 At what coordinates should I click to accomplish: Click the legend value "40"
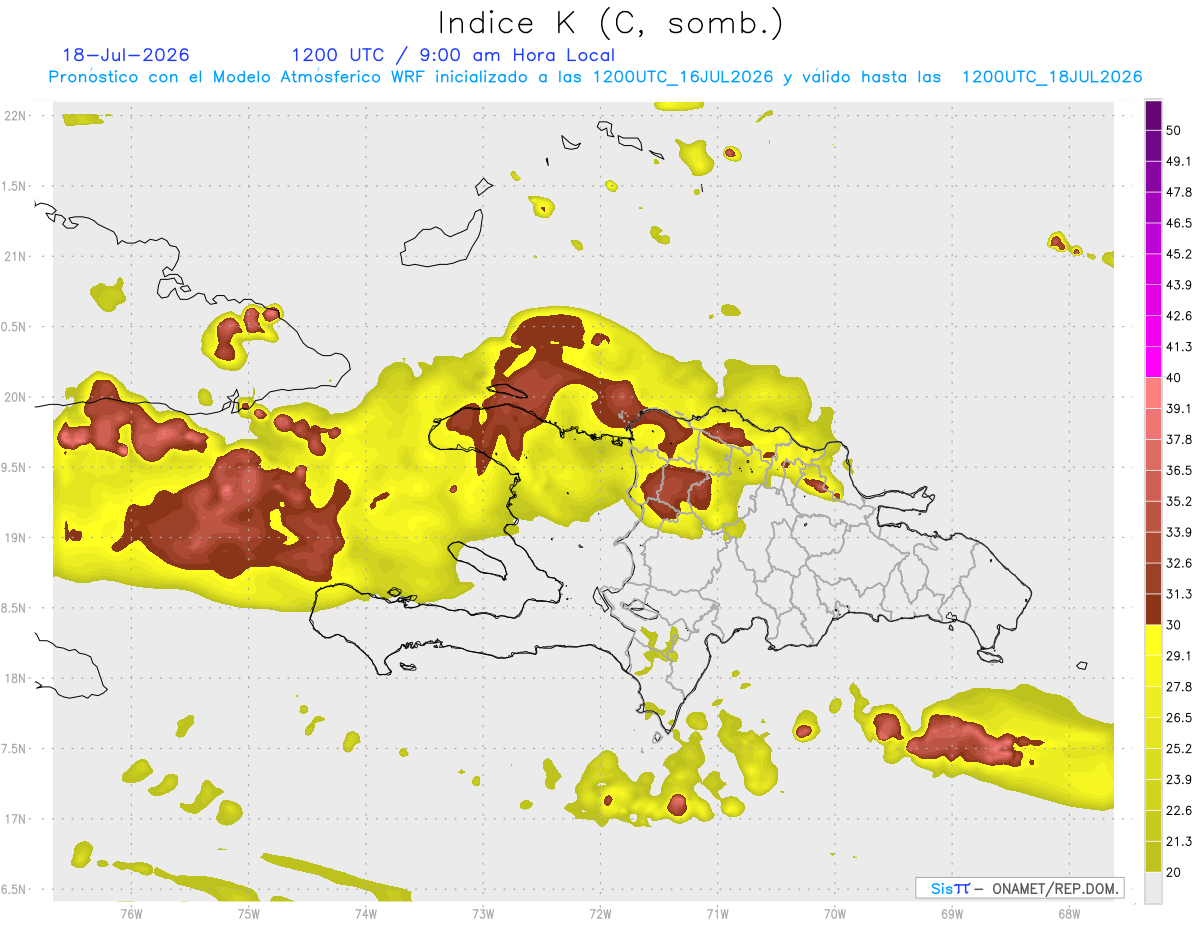coord(1174,378)
